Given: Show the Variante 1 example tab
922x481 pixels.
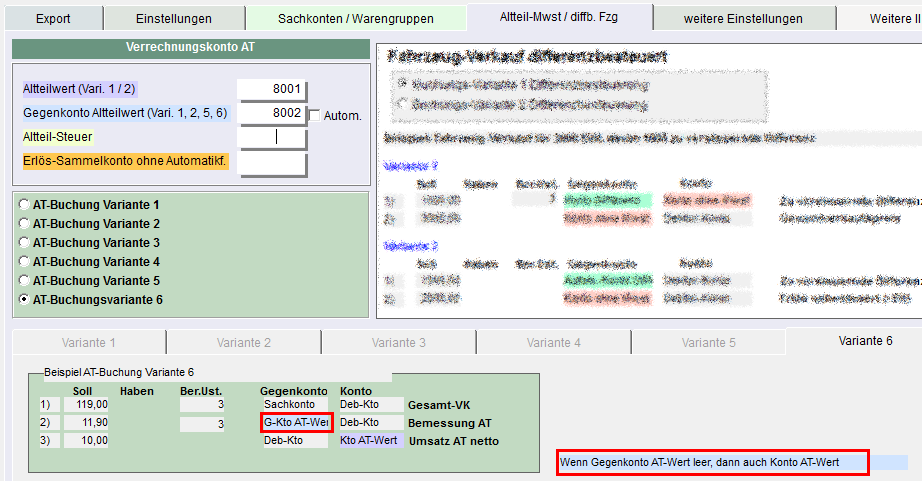Looking at the screenshot, I should tap(90, 342).
